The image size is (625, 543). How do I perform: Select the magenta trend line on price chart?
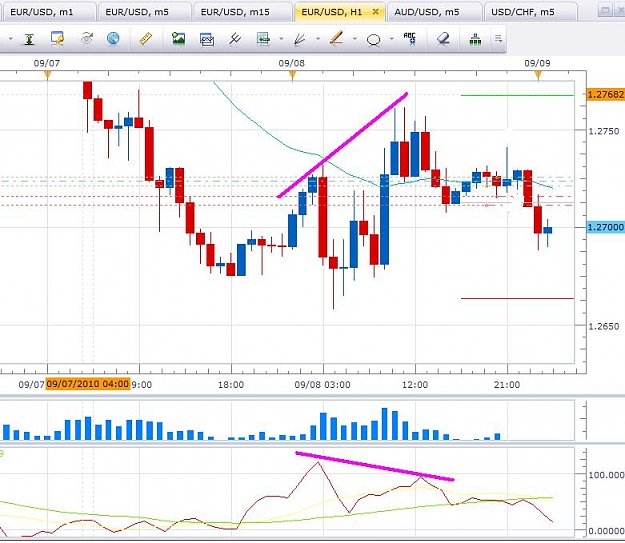pos(343,145)
